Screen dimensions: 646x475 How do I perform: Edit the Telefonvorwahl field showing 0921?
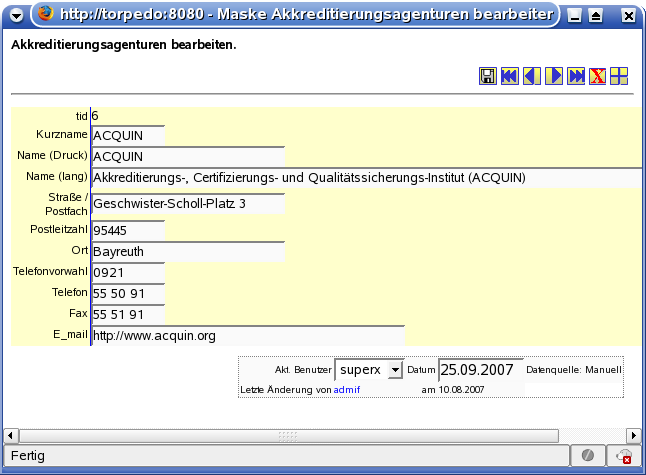click(x=128, y=273)
